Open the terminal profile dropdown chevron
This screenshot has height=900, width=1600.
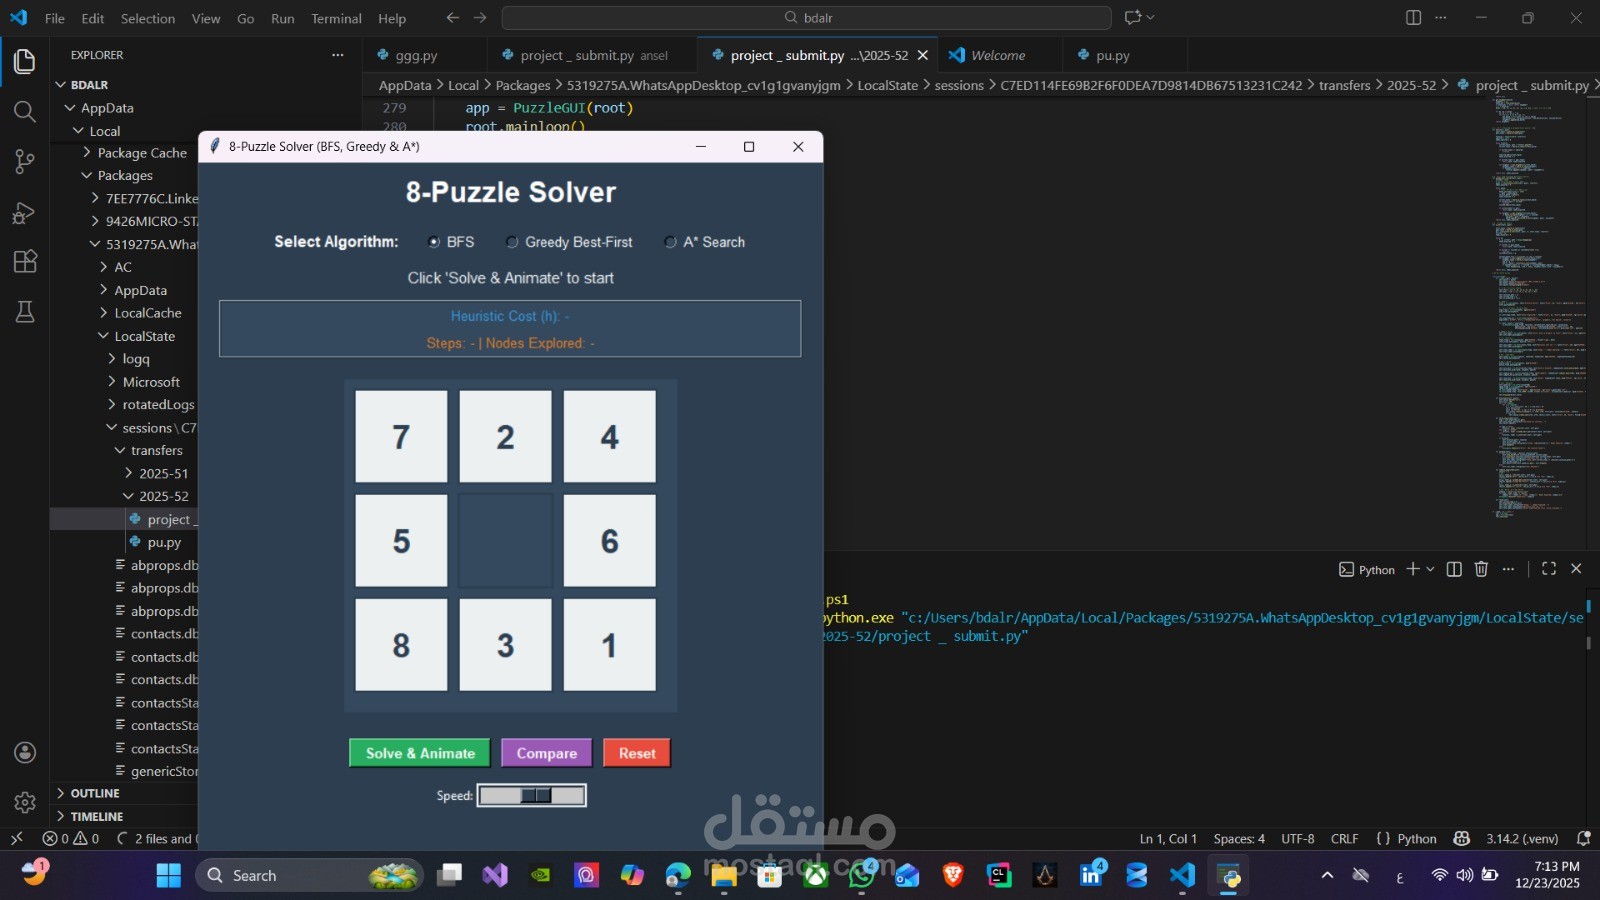[1428, 569]
